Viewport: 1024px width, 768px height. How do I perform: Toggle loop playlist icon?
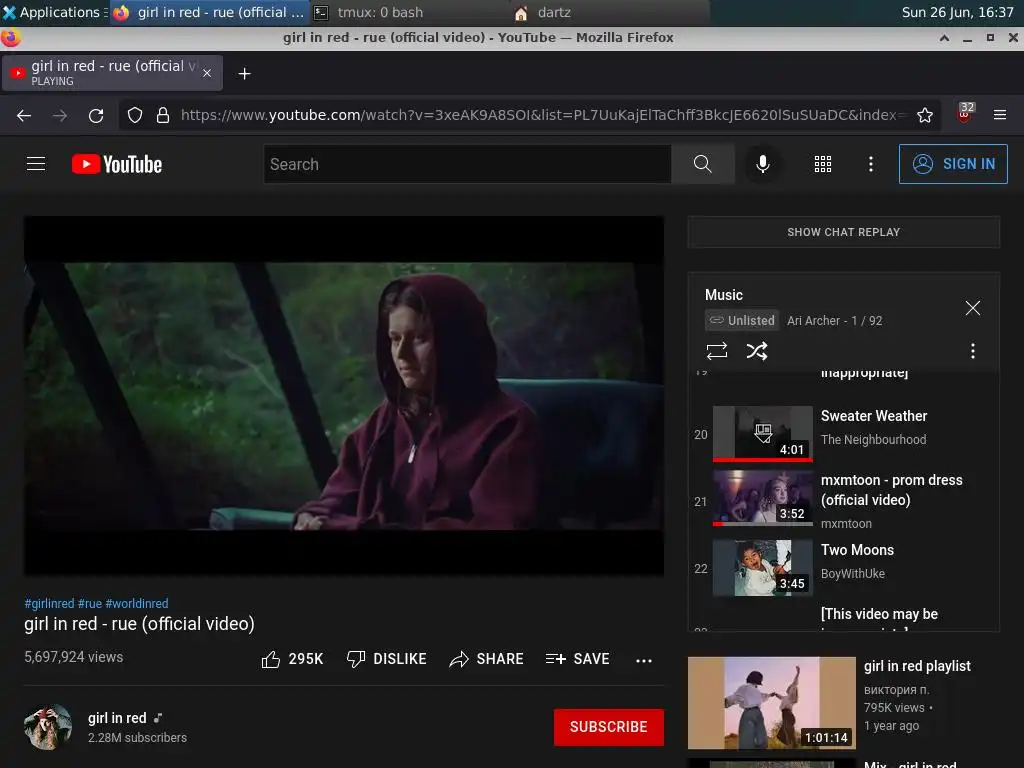[x=716, y=351]
